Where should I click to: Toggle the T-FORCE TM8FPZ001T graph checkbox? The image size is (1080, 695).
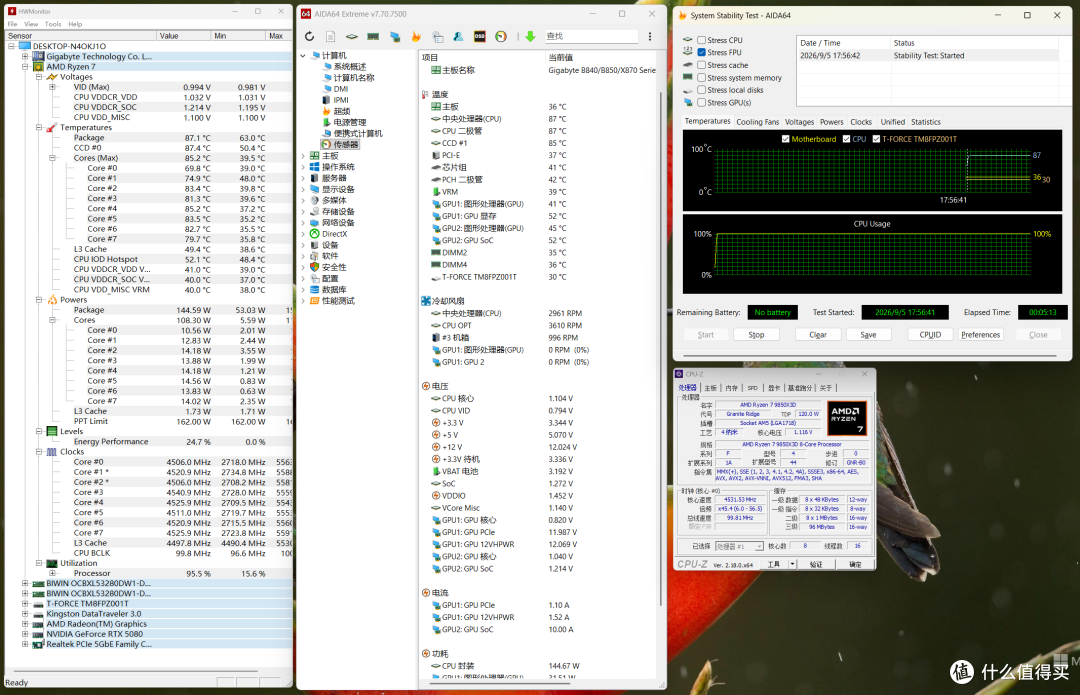[876, 138]
